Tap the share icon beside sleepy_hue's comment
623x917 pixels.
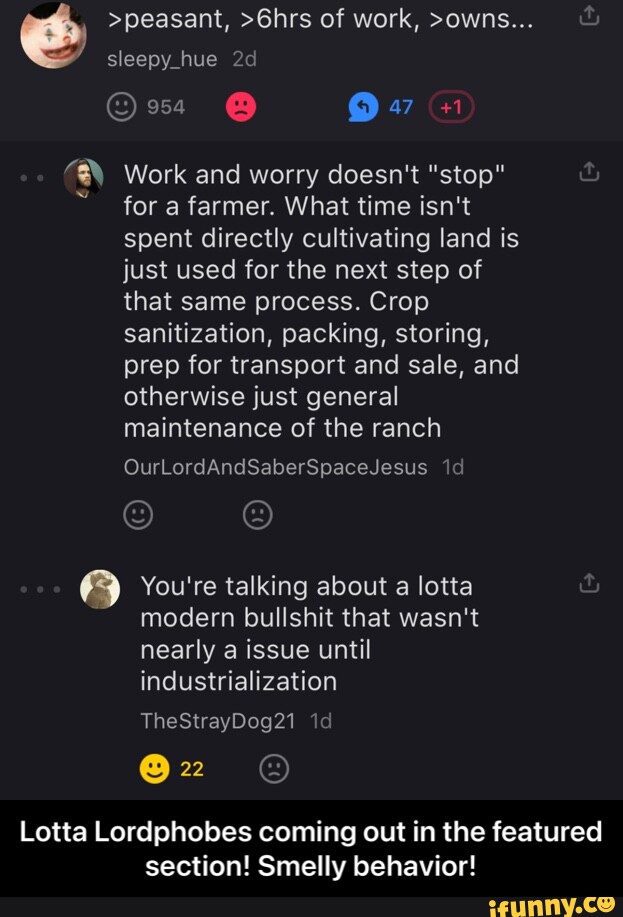[590, 16]
